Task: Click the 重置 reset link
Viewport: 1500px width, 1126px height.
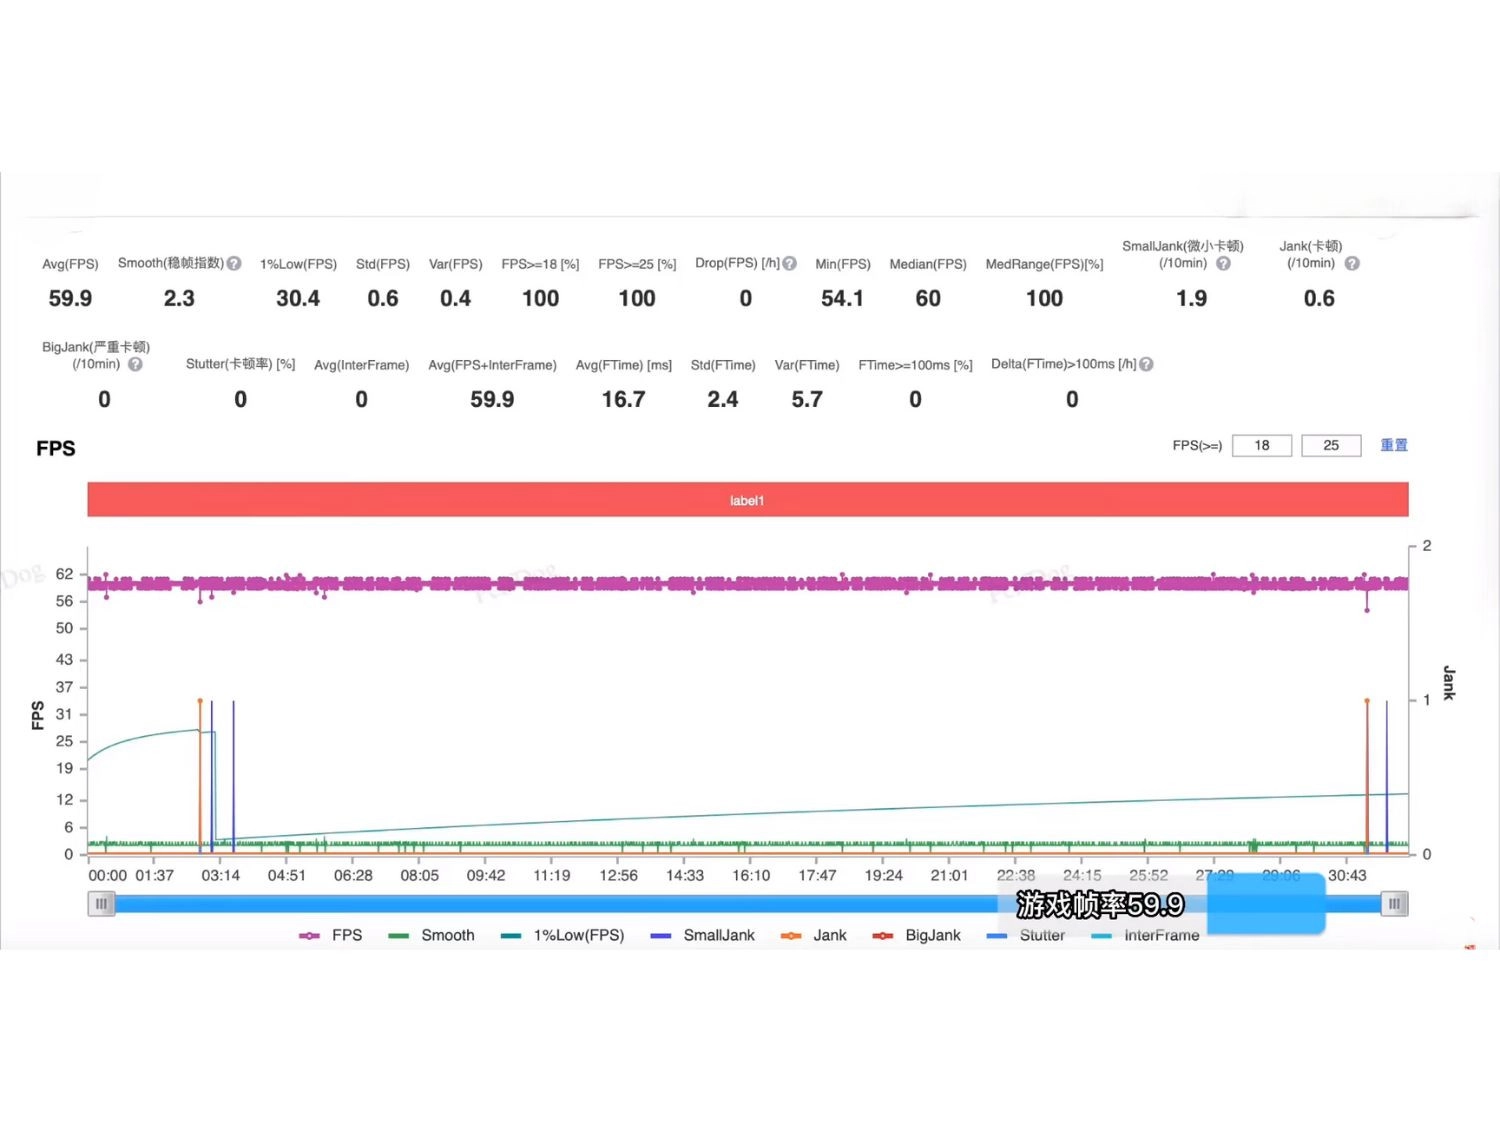Action: tap(1394, 445)
